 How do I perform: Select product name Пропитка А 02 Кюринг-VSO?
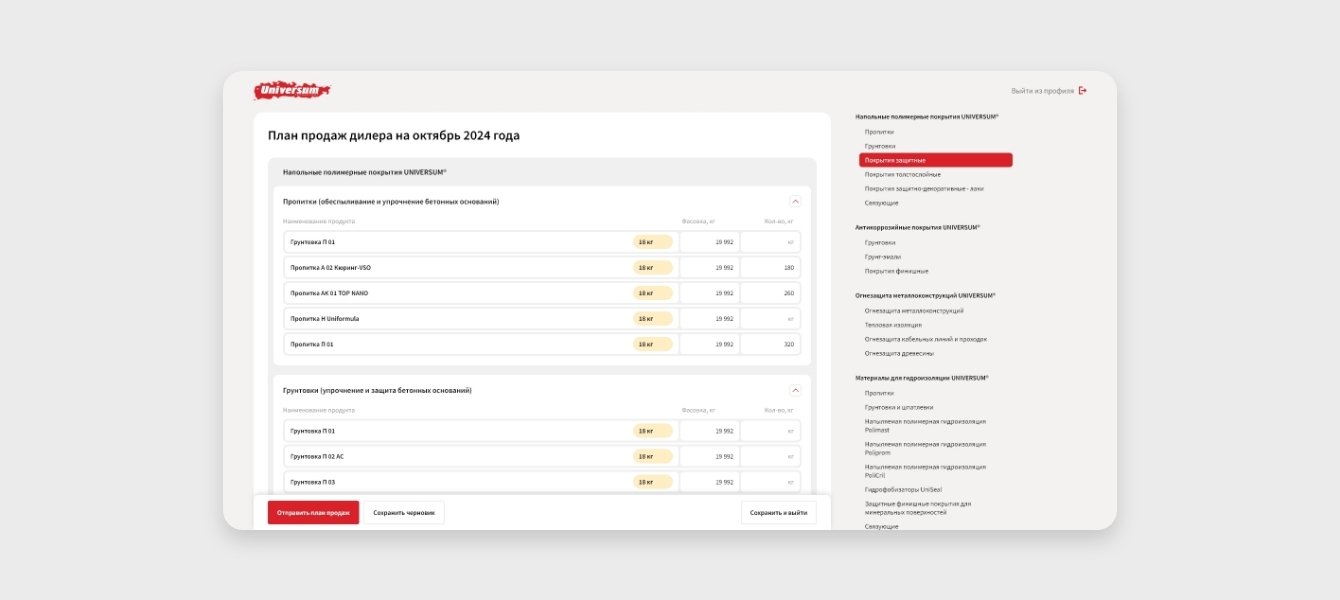[330, 268]
